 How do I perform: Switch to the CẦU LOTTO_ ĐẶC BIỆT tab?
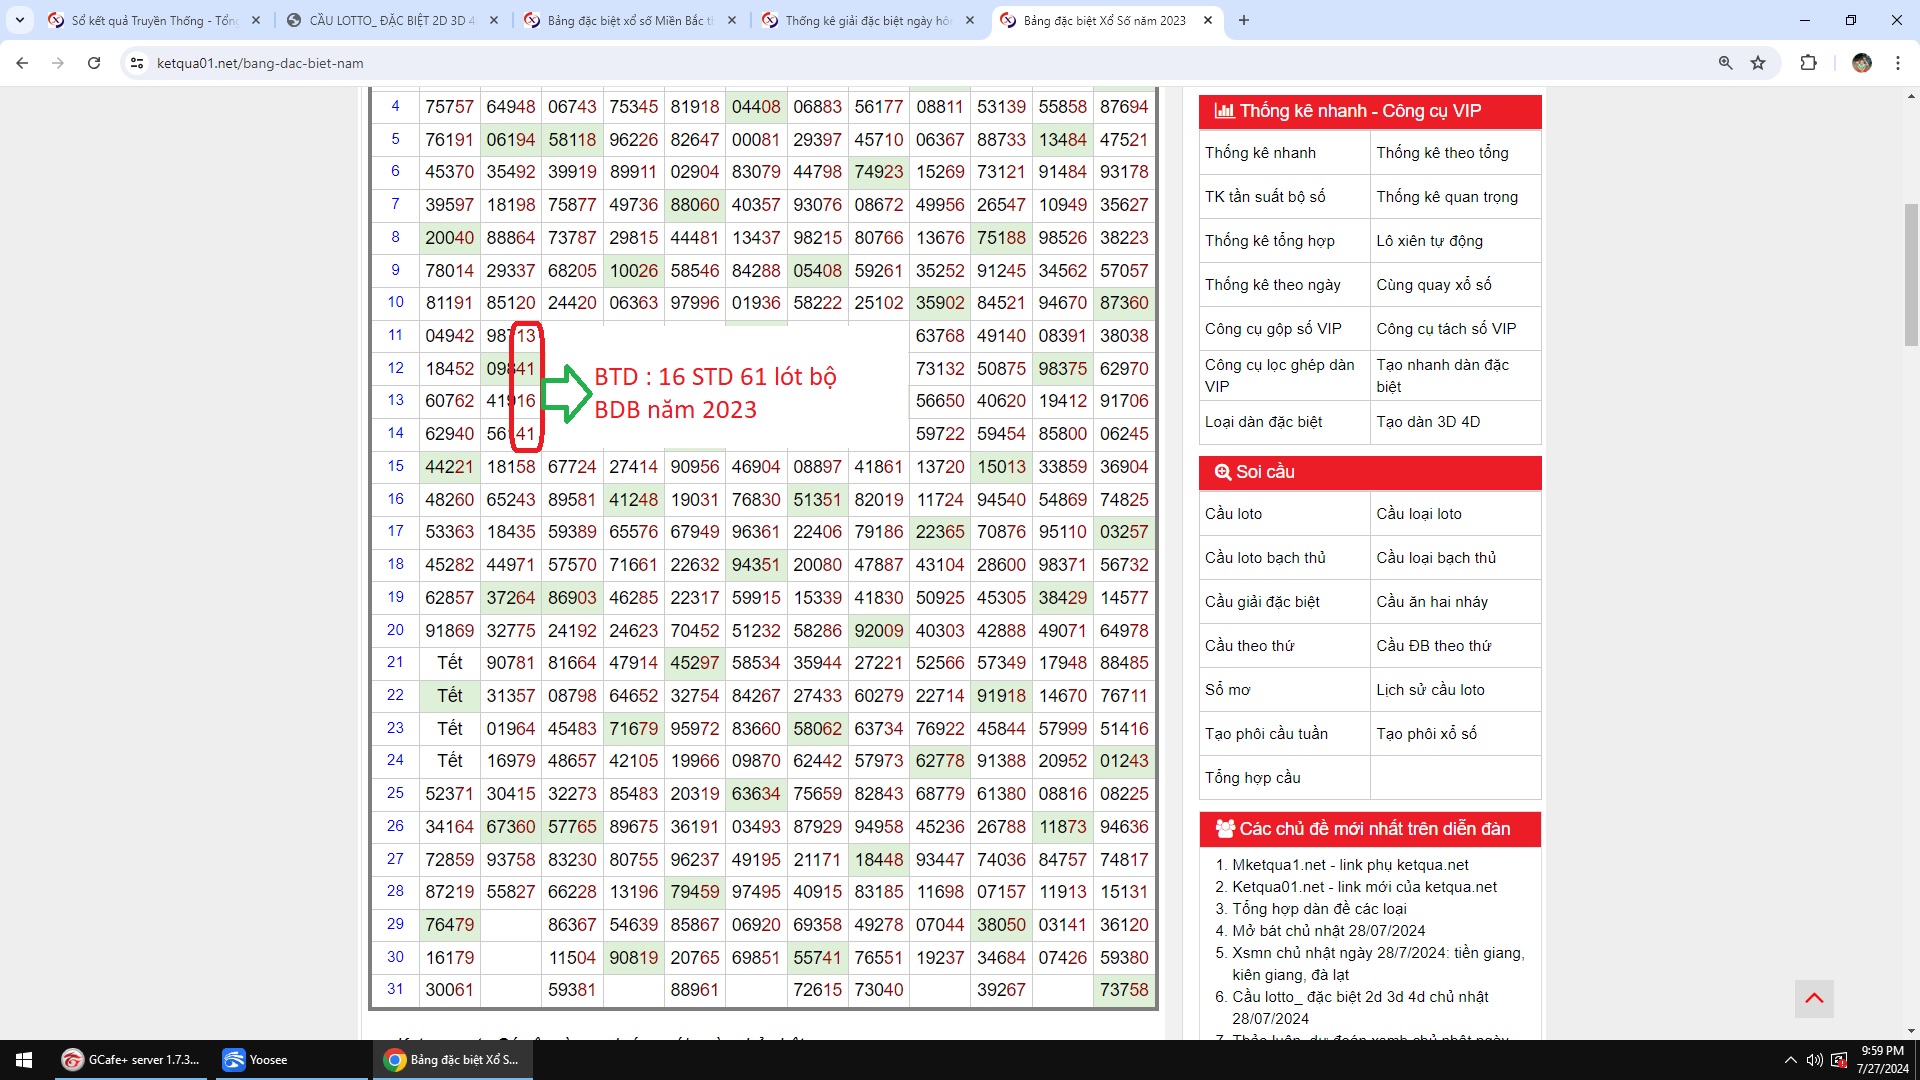(x=391, y=20)
